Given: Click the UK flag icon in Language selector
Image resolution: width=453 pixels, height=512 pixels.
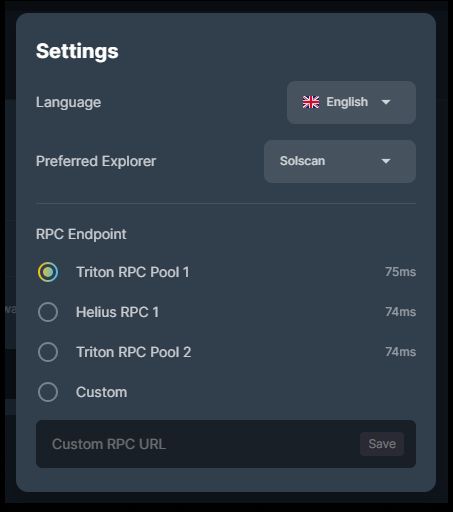Looking at the screenshot, I should pos(311,102).
